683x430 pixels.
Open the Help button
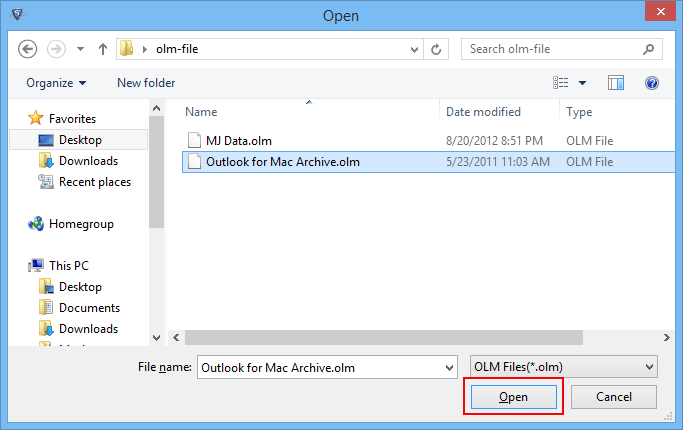click(652, 83)
